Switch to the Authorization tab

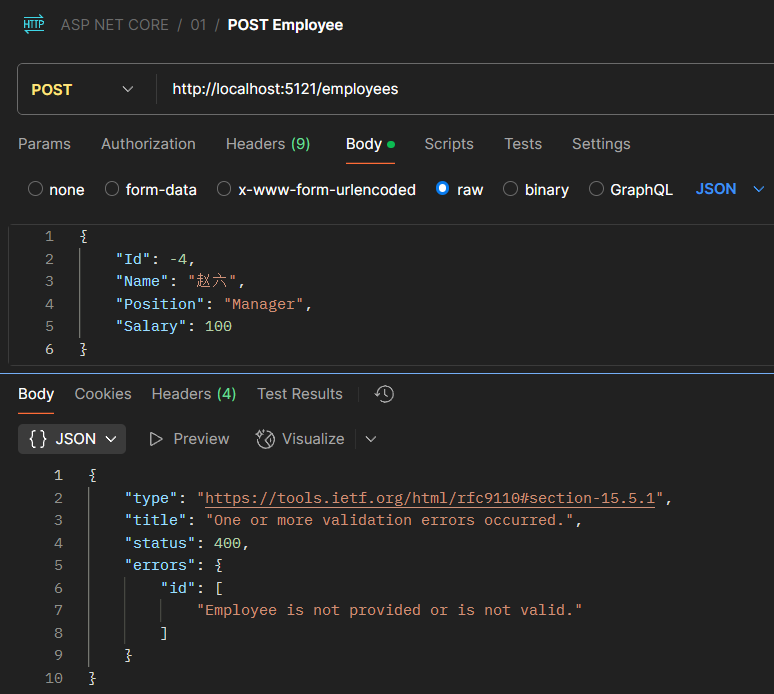click(148, 144)
